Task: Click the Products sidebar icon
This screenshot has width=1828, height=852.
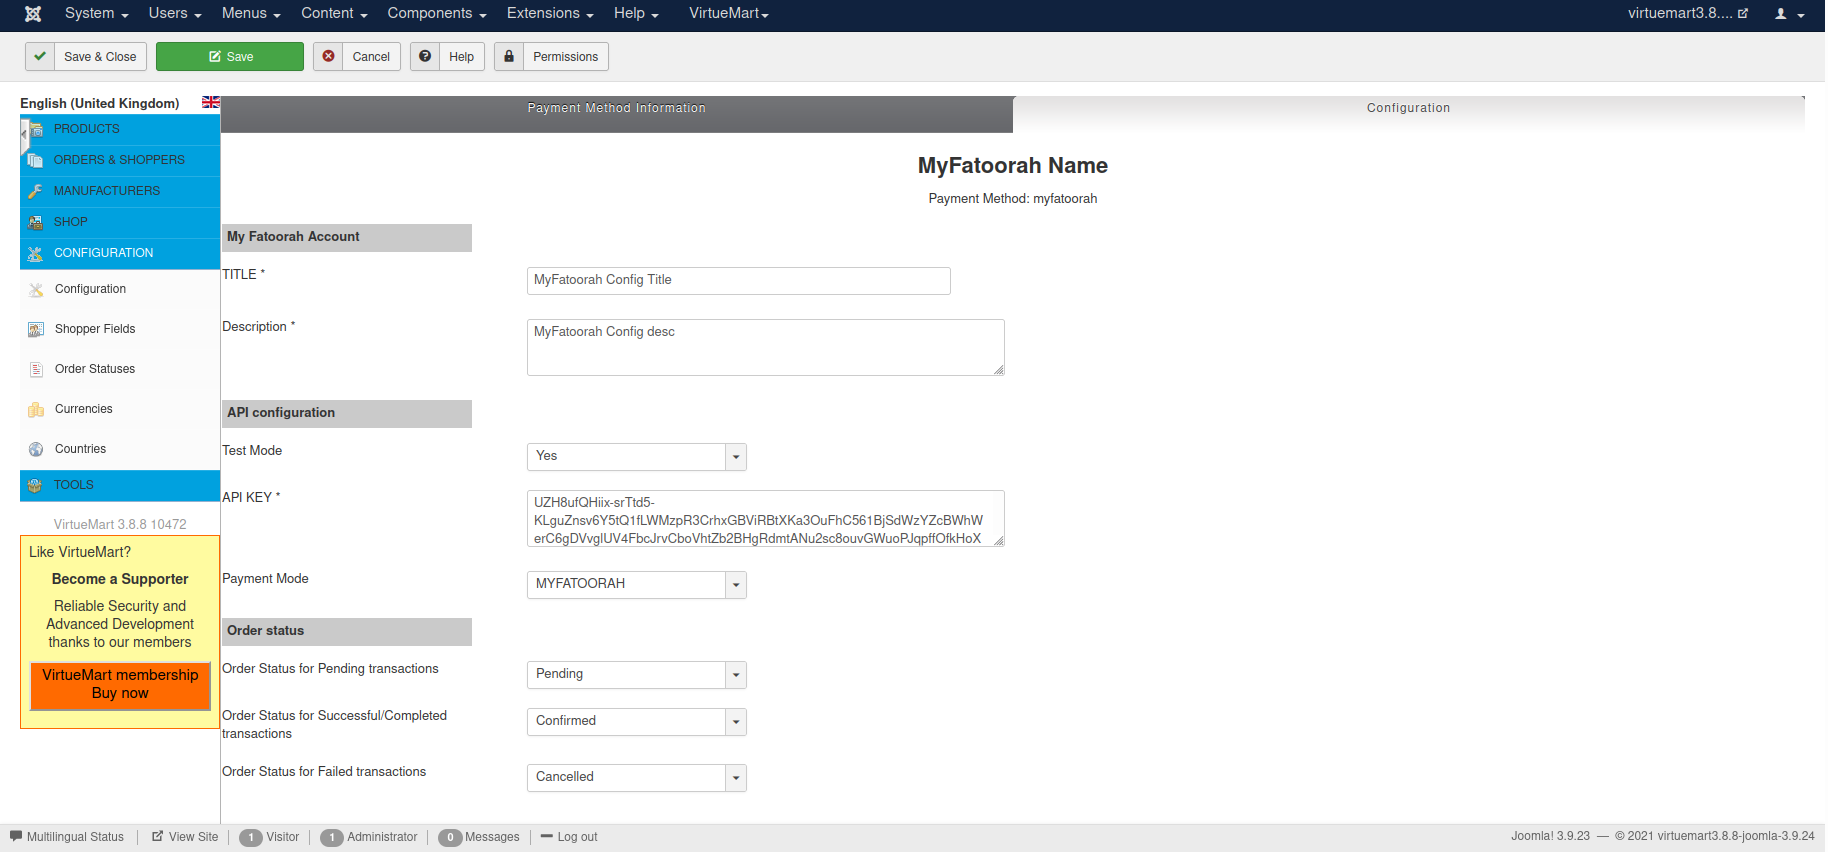Action: tap(36, 129)
